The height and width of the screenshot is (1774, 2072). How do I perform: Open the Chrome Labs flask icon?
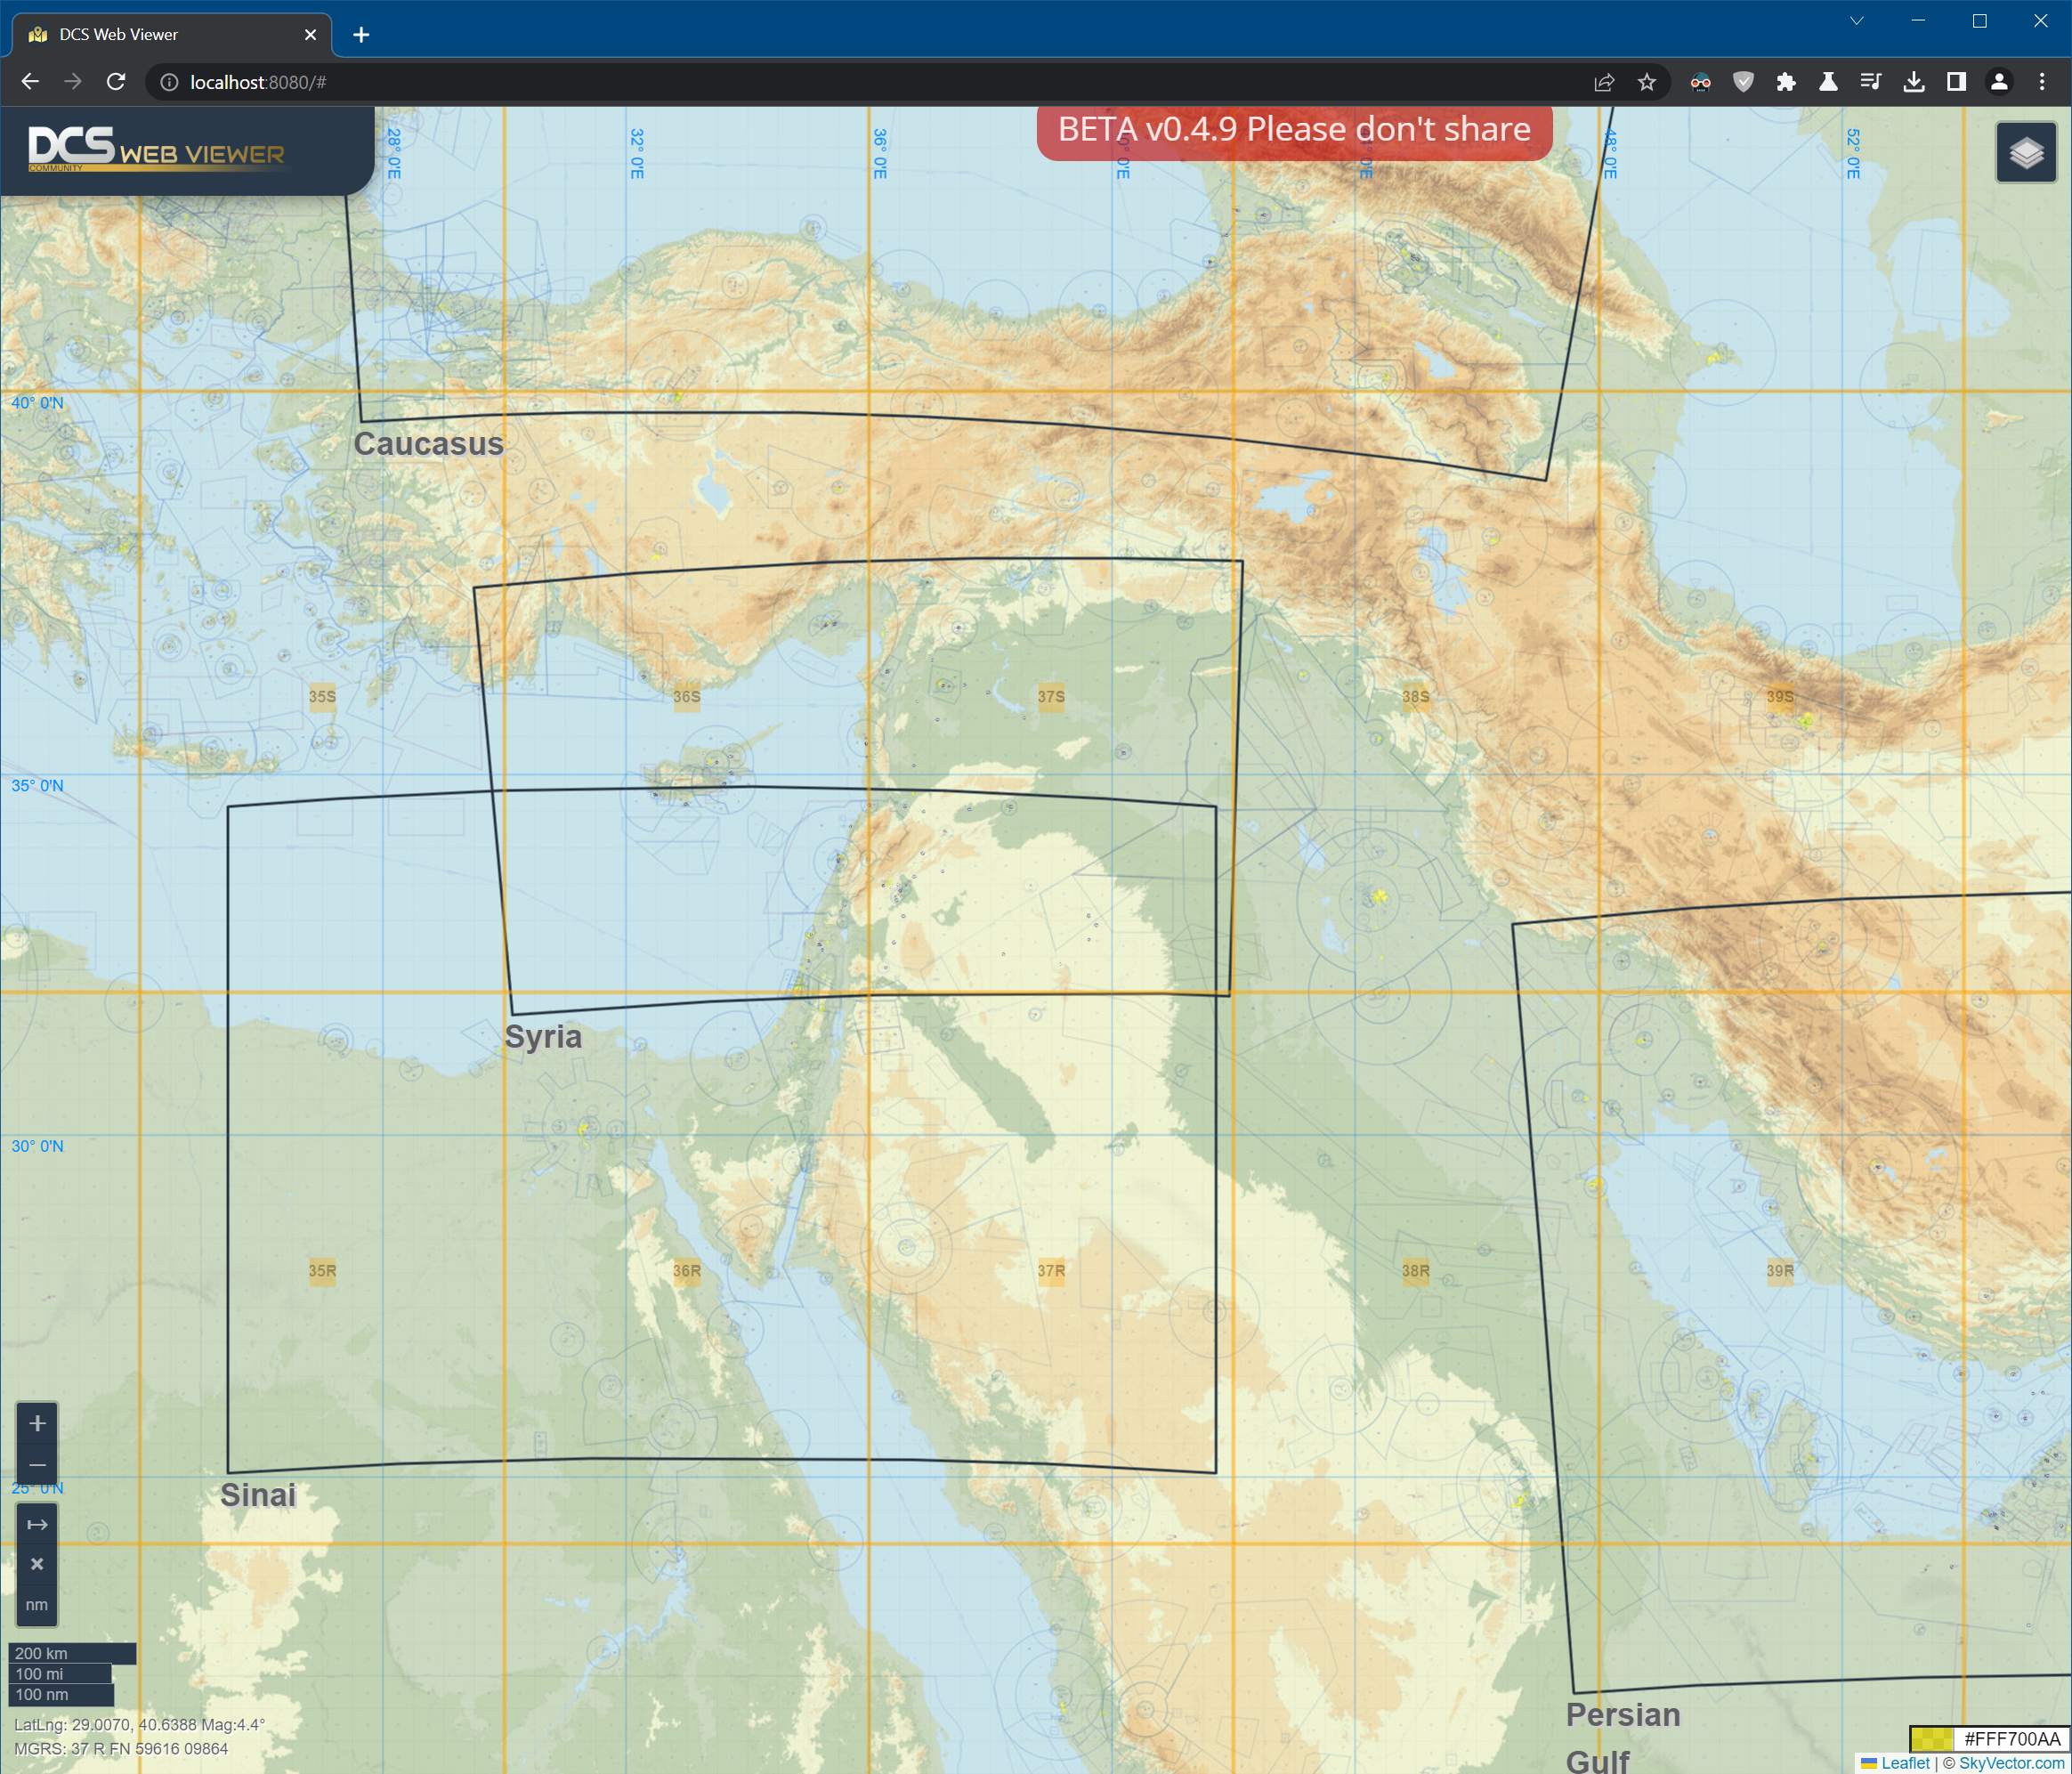1828,82
